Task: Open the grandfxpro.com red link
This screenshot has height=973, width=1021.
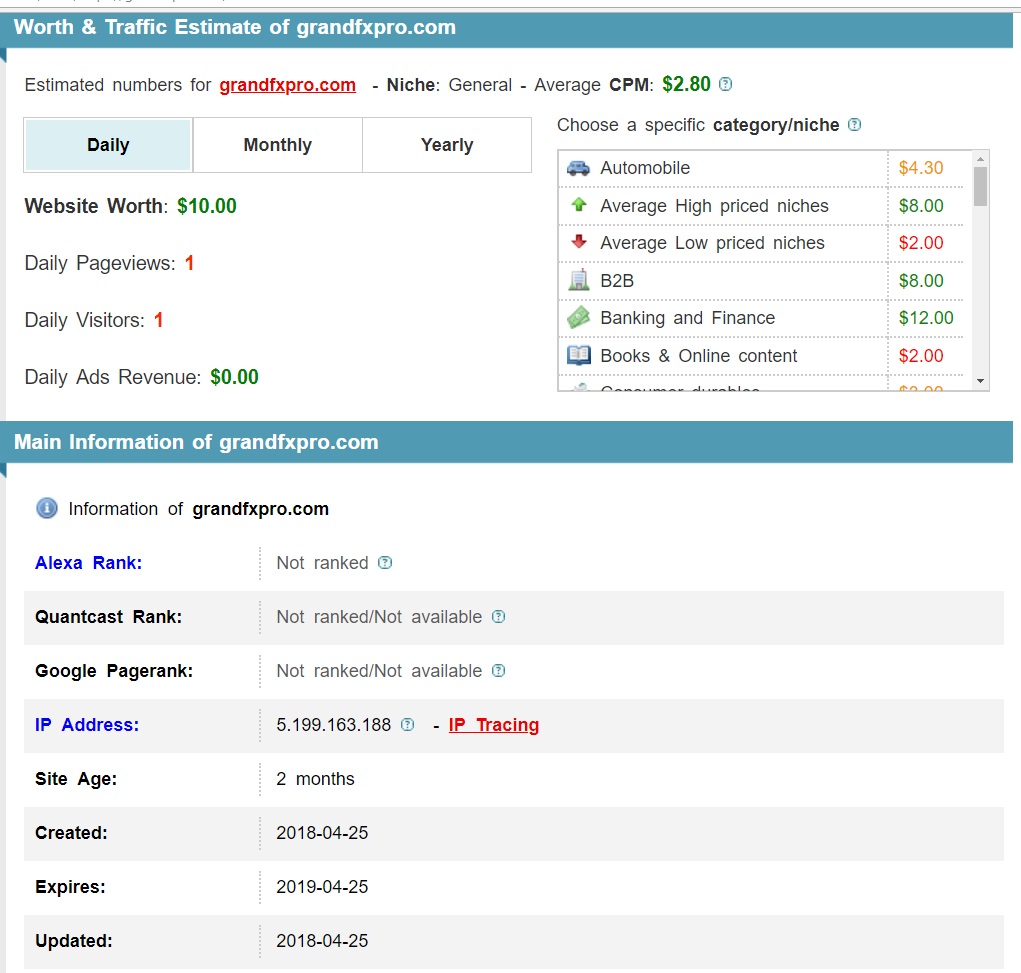Action: tap(287, 85)
